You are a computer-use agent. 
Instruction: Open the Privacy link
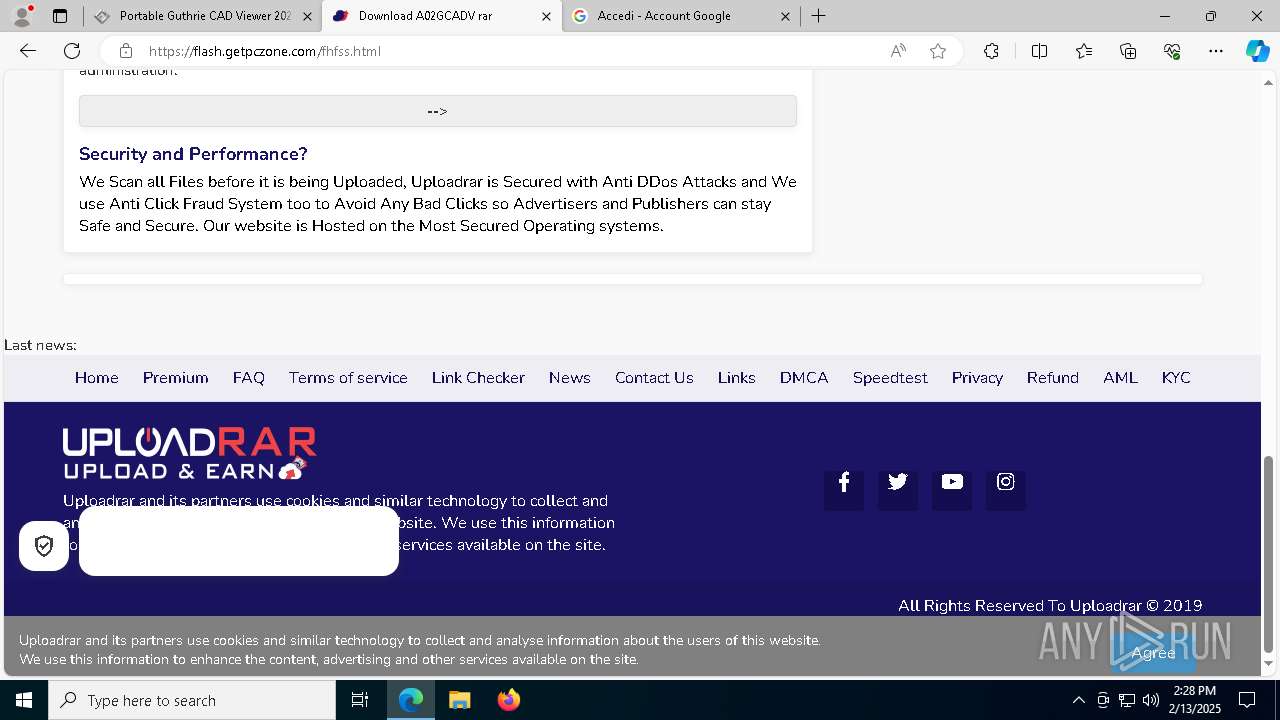click(x=977, y=378)
